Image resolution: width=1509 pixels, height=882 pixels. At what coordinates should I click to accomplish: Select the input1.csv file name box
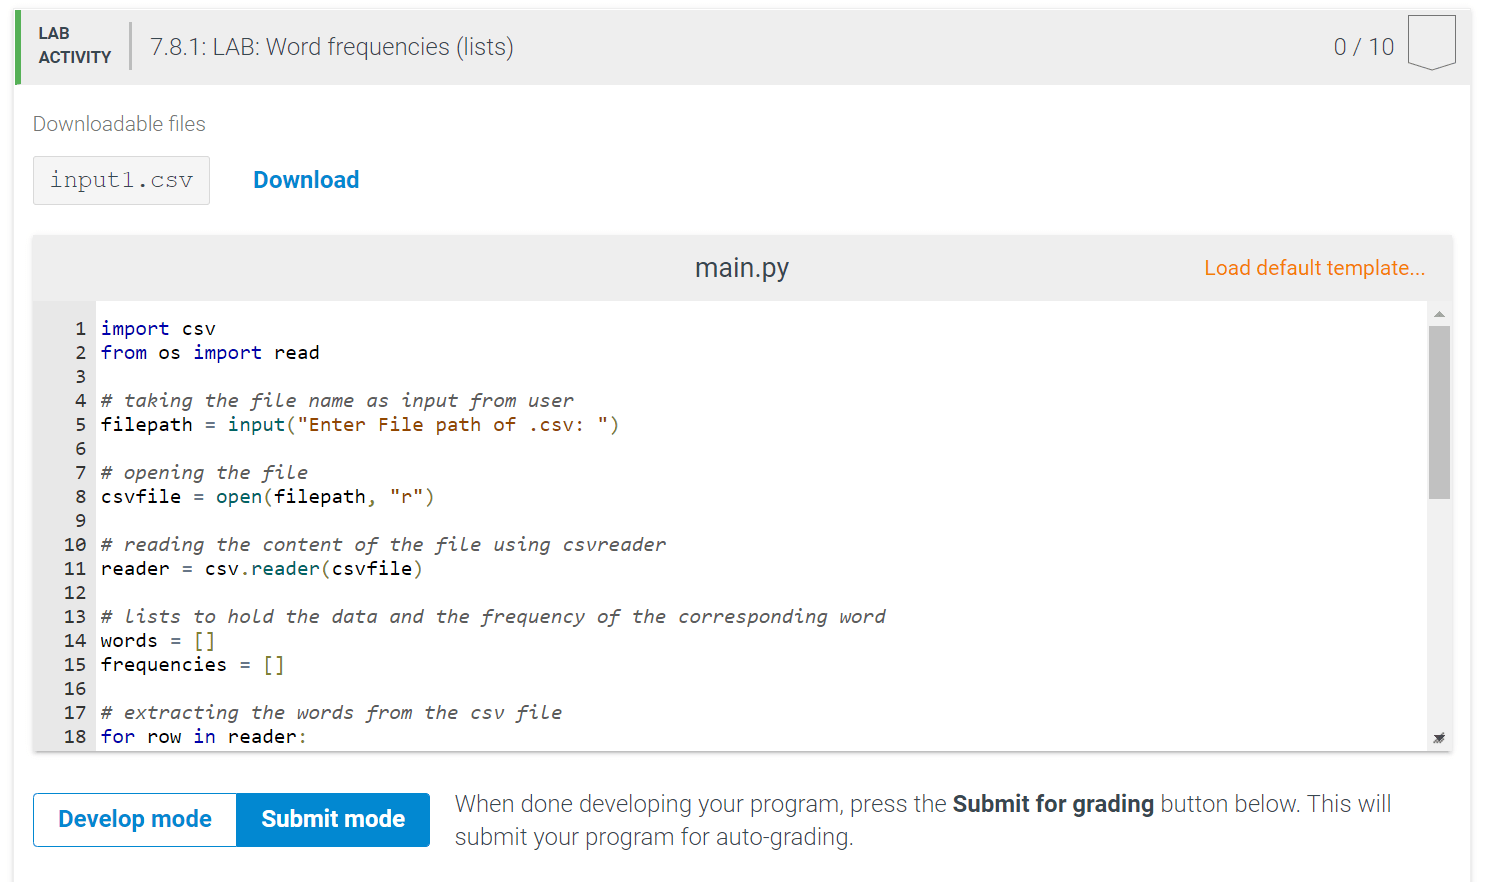click(x=121, y=180)
